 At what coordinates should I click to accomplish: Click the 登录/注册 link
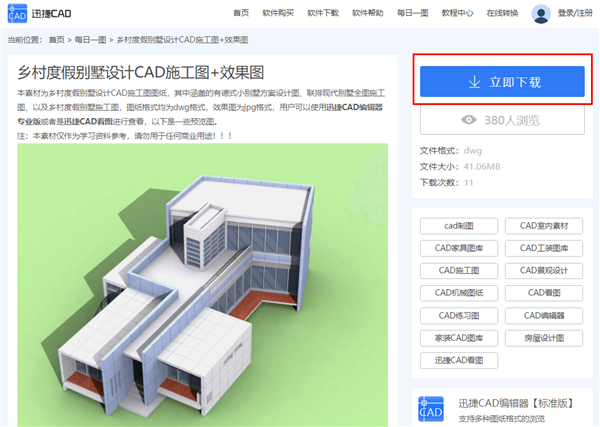click(575, 13)
